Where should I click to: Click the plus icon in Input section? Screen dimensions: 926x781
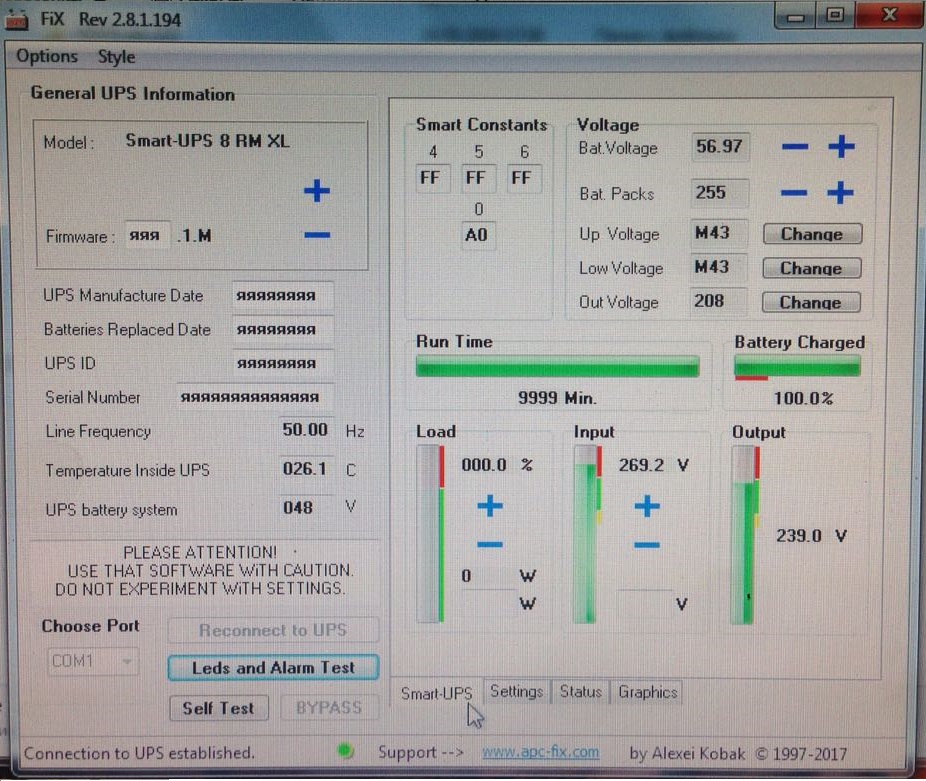pyautogui.click(x=647, y=506)
